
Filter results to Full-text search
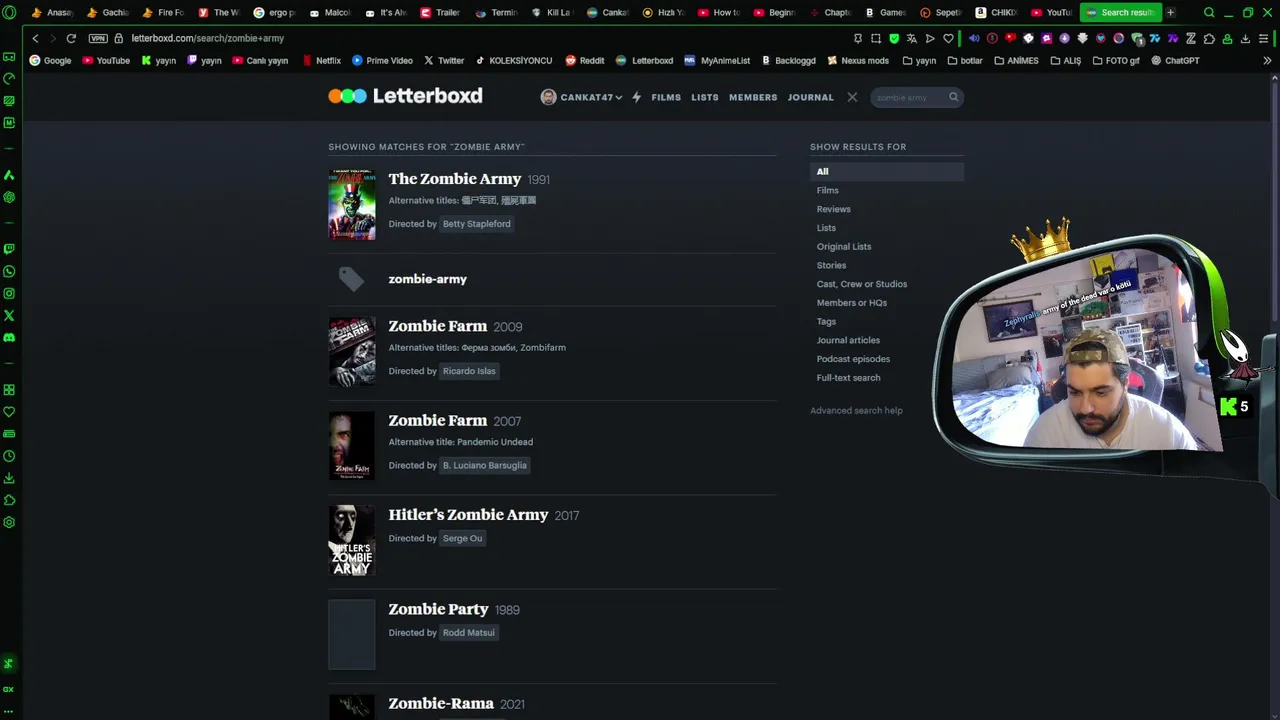tap(849, 378)
